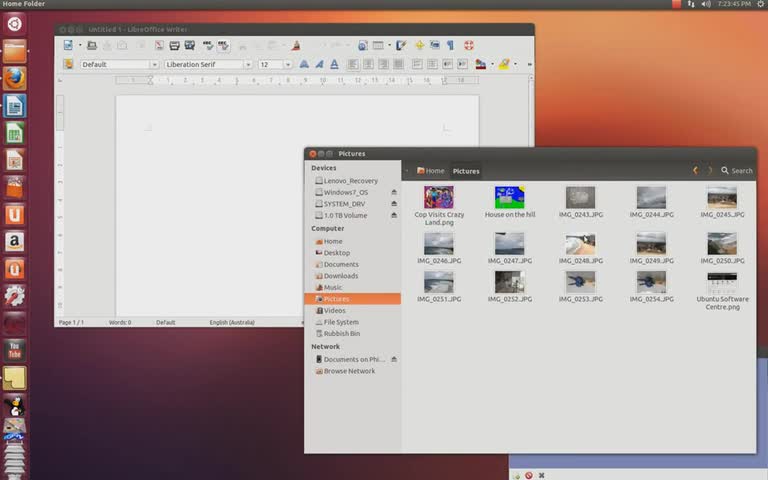
Task: Open Lenovo_Recovery device in sidebar
Action: [x=353, y=181]
